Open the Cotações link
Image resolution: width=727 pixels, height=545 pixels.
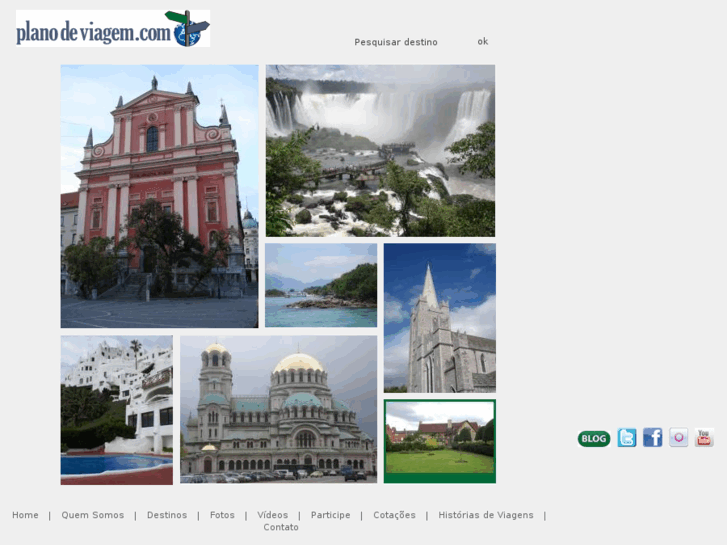(395, 515)
